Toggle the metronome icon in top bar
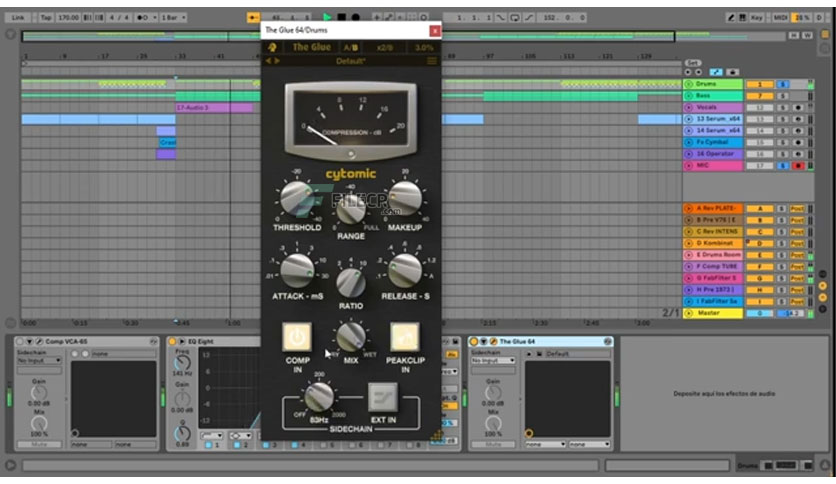 143,18
